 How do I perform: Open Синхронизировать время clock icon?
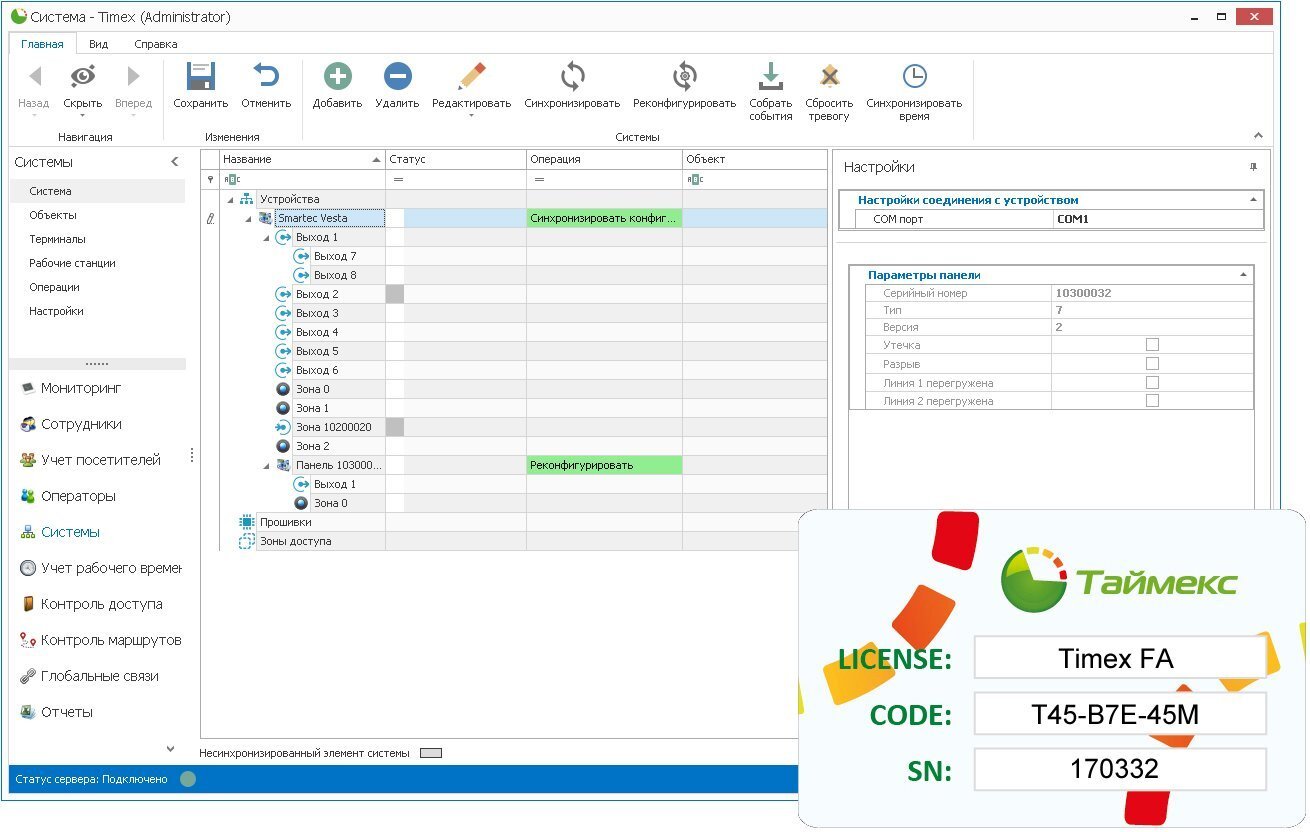point(916,75)
